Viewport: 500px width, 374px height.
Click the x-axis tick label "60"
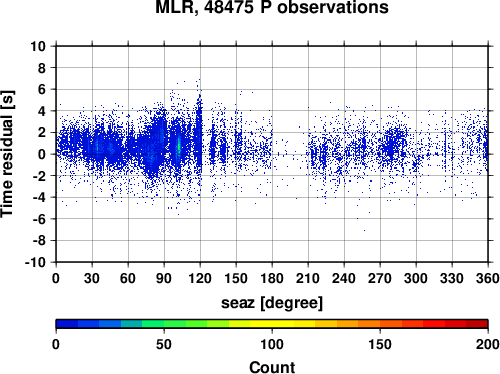128,278
